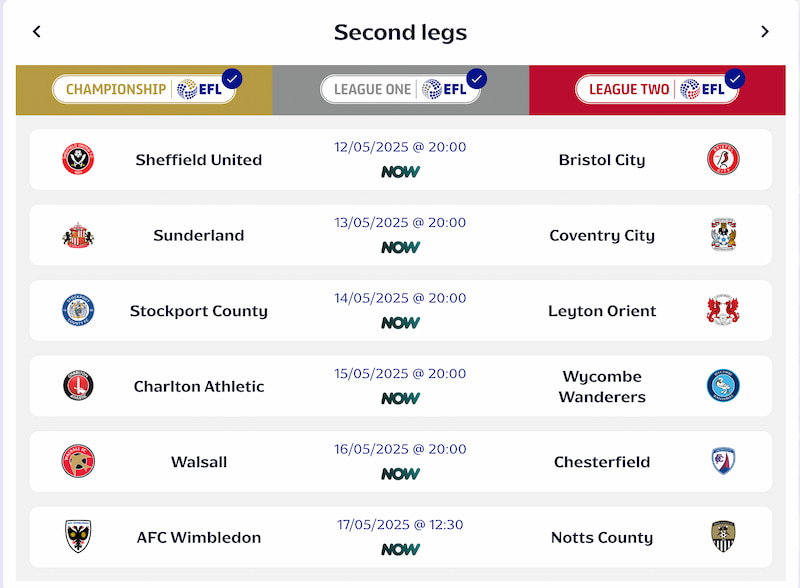Go to previous legs with left chevron
Viewport: 800px width, 588px height.
(37, 32)
